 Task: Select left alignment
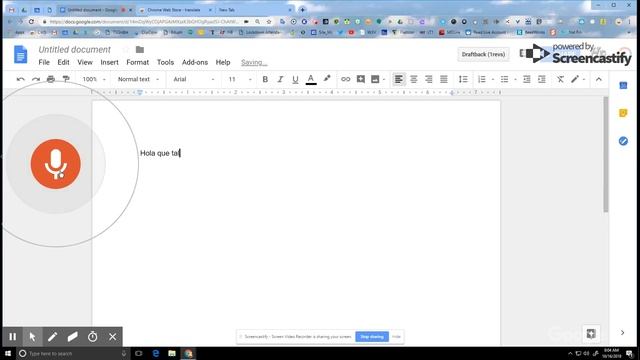[399, 79]
